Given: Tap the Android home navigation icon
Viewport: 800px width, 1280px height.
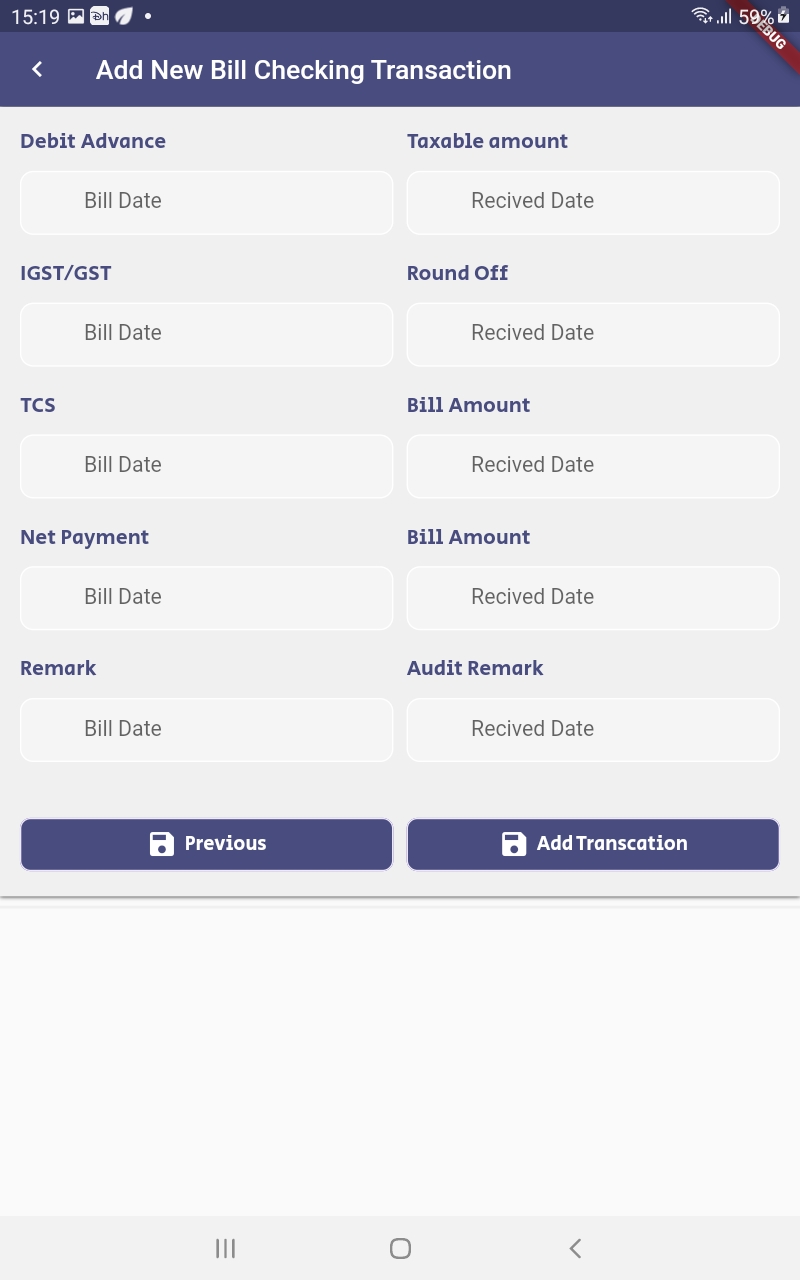Looking at the screenshot, I should pyautogui.click(x=400, y=1248).
